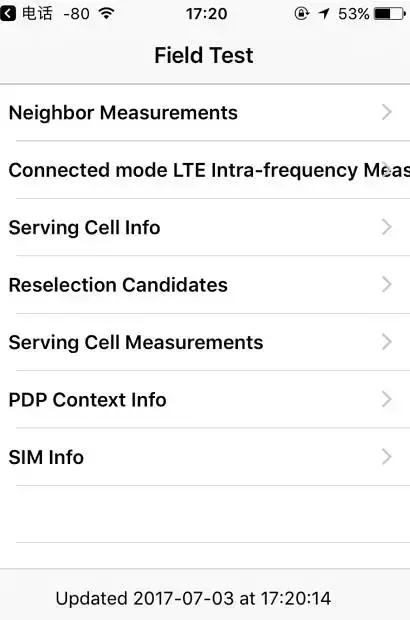This screenshot has height=620, width=410.
Task: Tap the Field Test title
Action: 204,55
